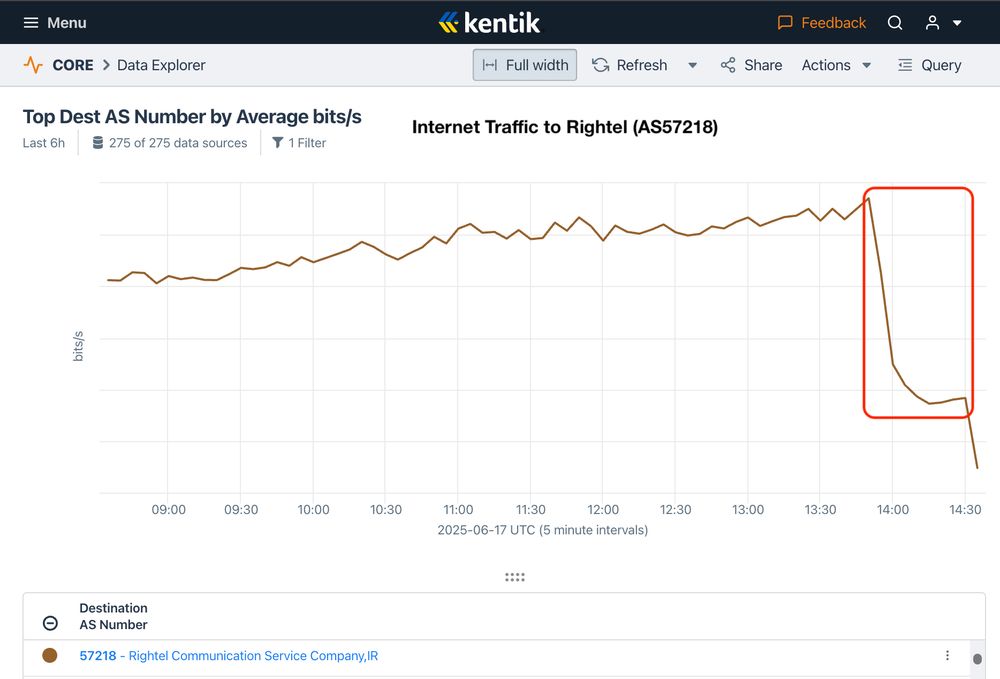This screenshot has width=1000, height=679.
Task: Click the CORE pulse icon
Action: pos(33,65)
